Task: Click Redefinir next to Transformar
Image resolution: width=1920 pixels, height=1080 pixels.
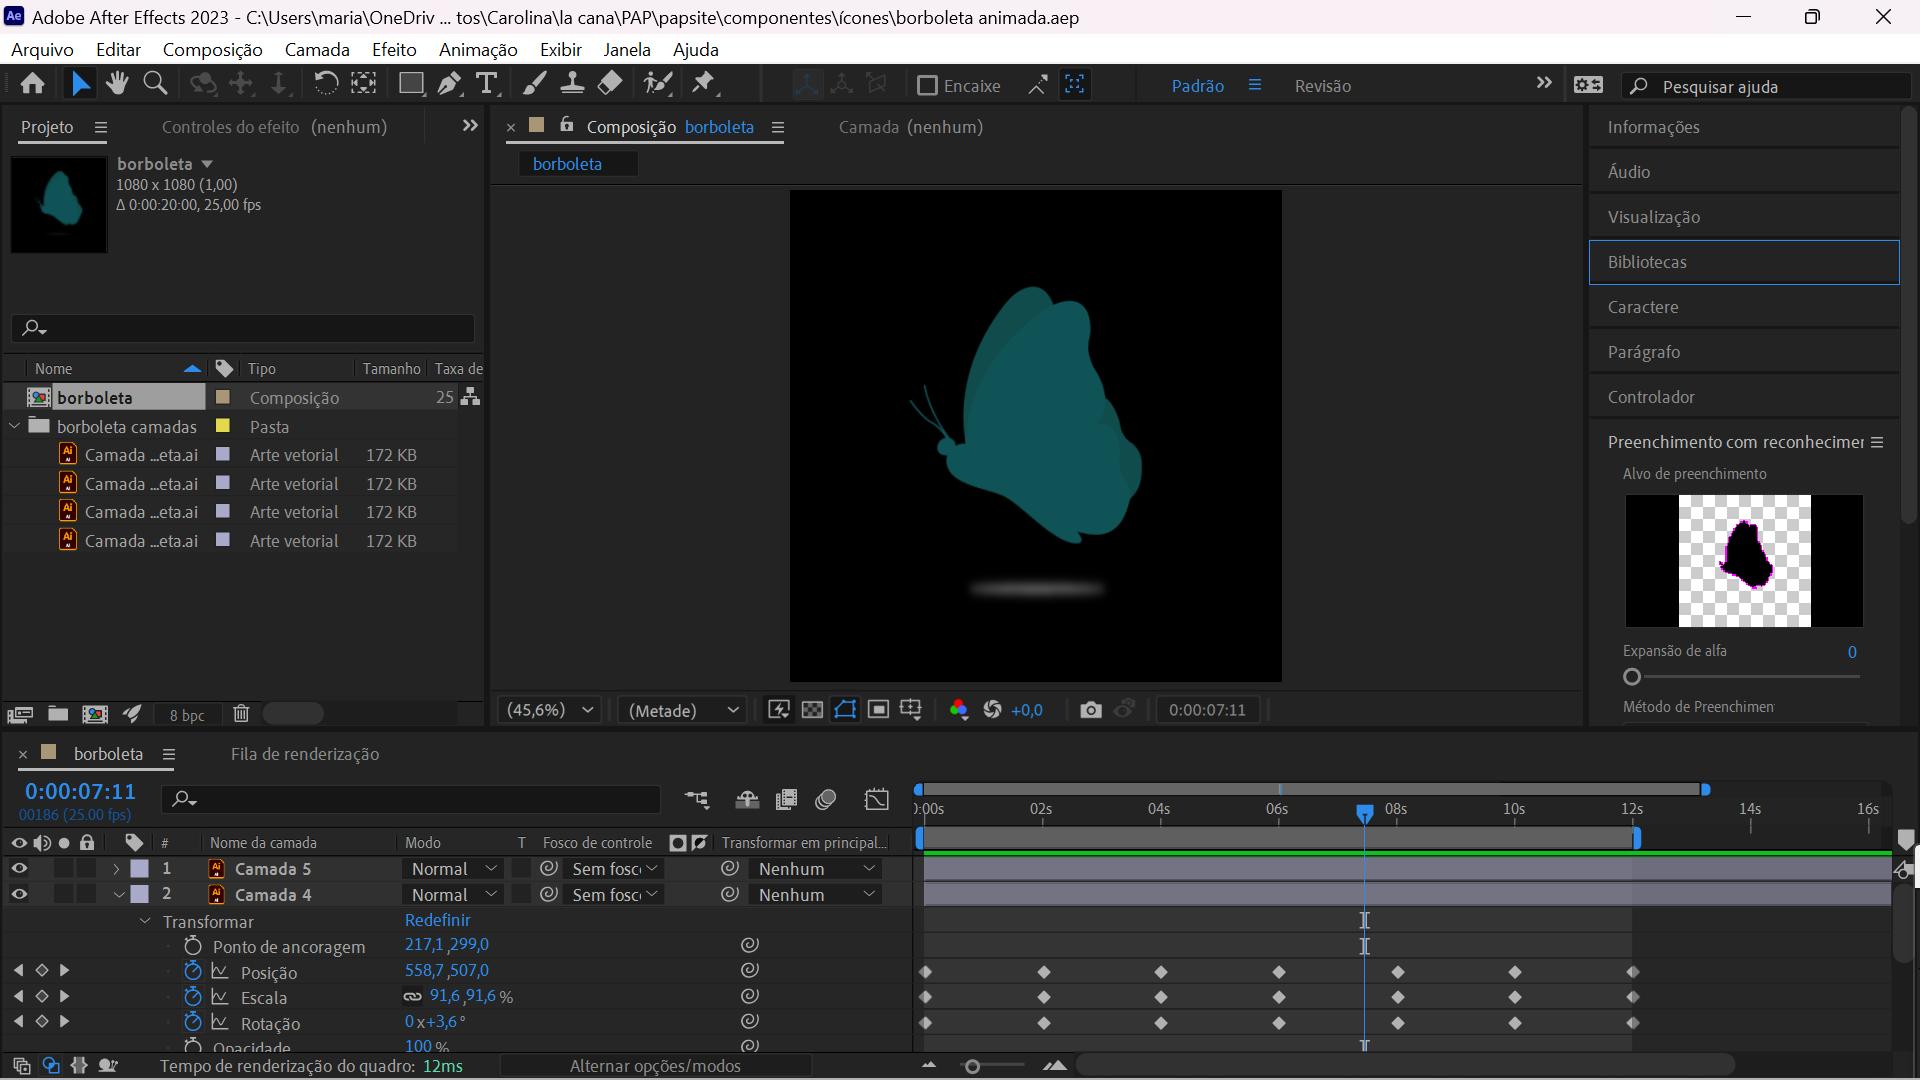Action: tap(437, 920)
